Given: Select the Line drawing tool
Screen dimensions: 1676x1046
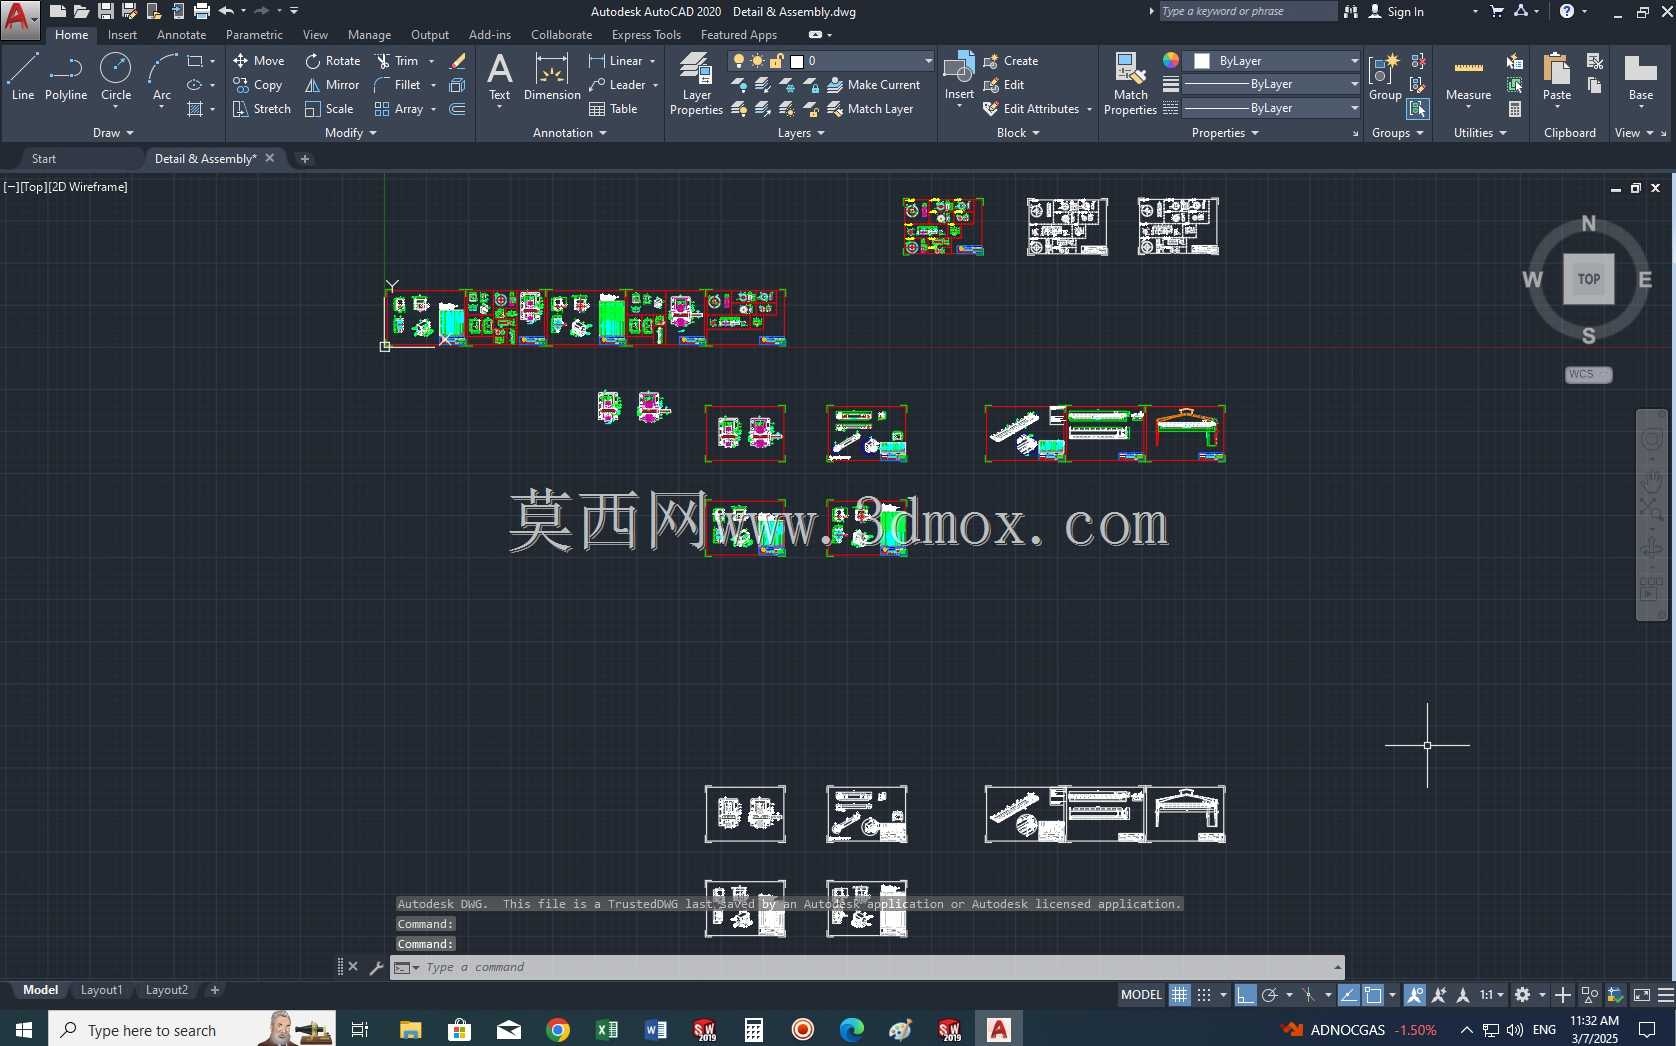Looking at the screenshot, I should (x=23, y=78).
